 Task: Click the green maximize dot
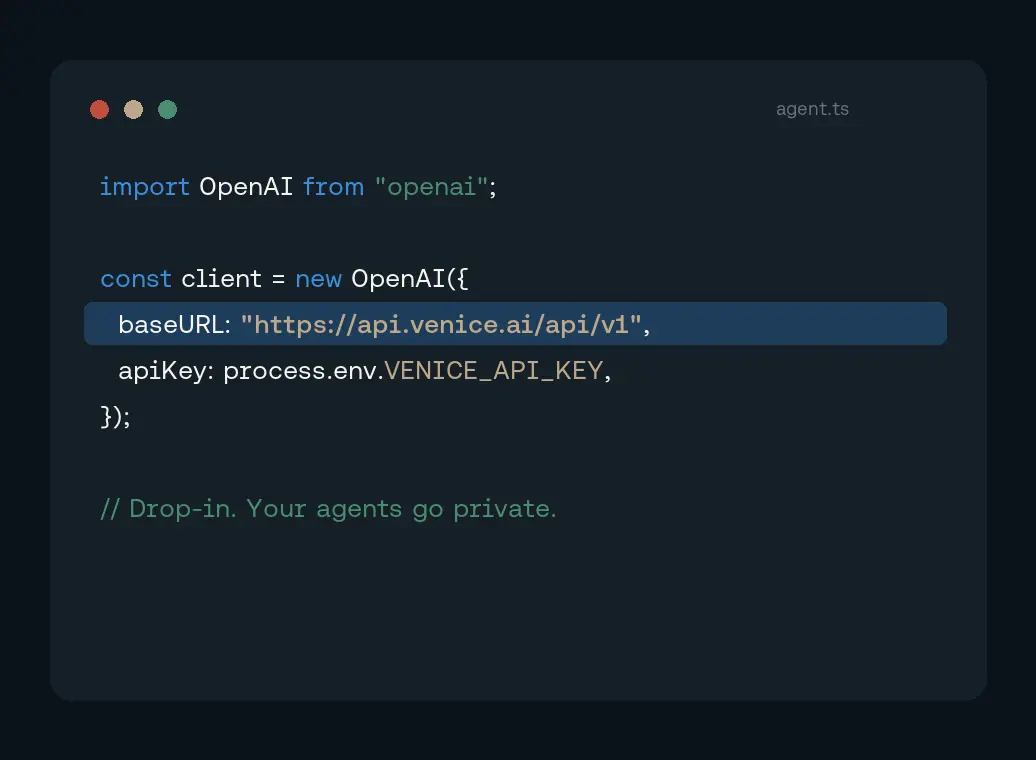pos(168,110)
